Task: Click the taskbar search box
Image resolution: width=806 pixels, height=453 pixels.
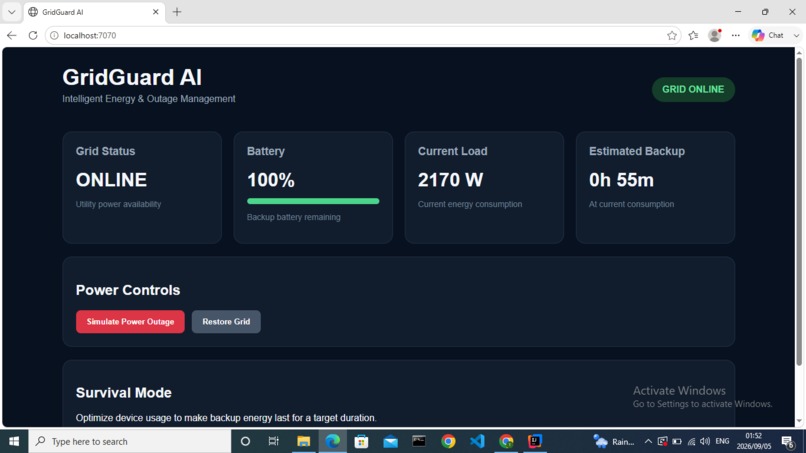Action: coord(130,441)
